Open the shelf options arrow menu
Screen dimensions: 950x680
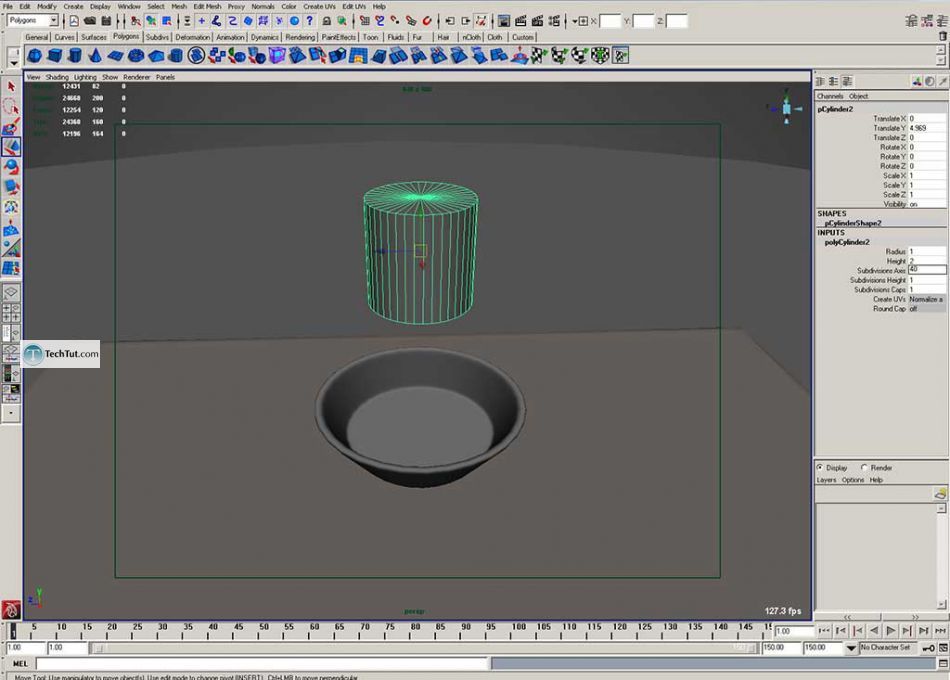tap(13, 62)
